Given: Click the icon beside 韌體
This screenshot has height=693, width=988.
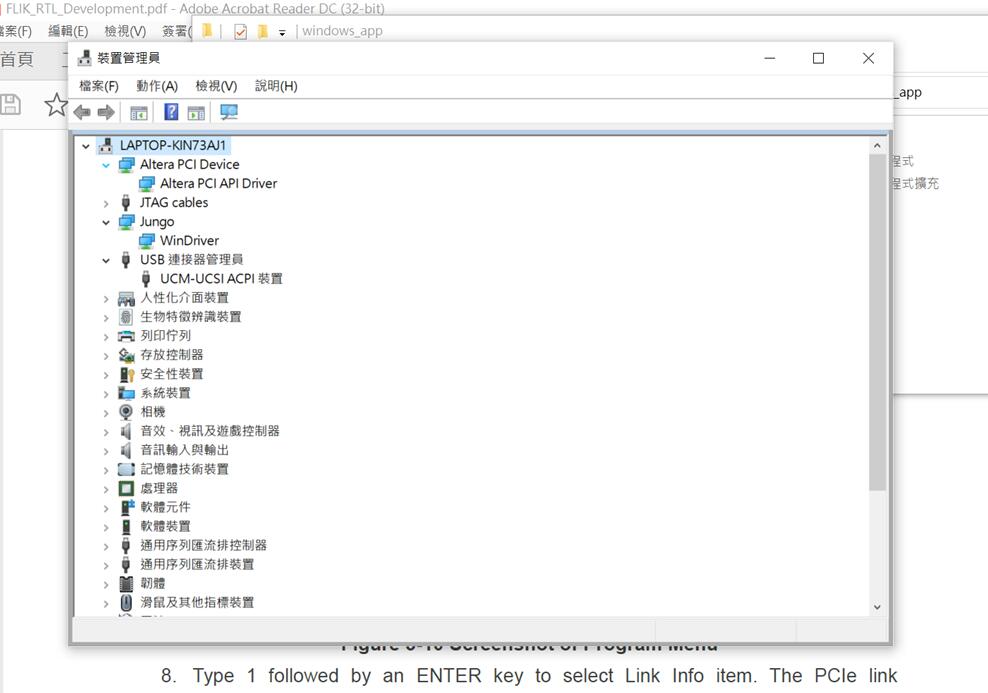Looking at the screenshot, I should [126, 583].
